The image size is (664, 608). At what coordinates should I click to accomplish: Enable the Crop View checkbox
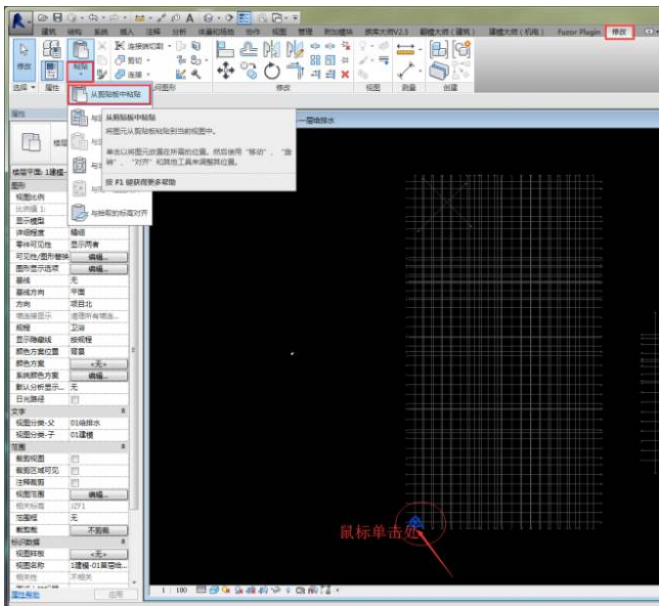(74, 457)
